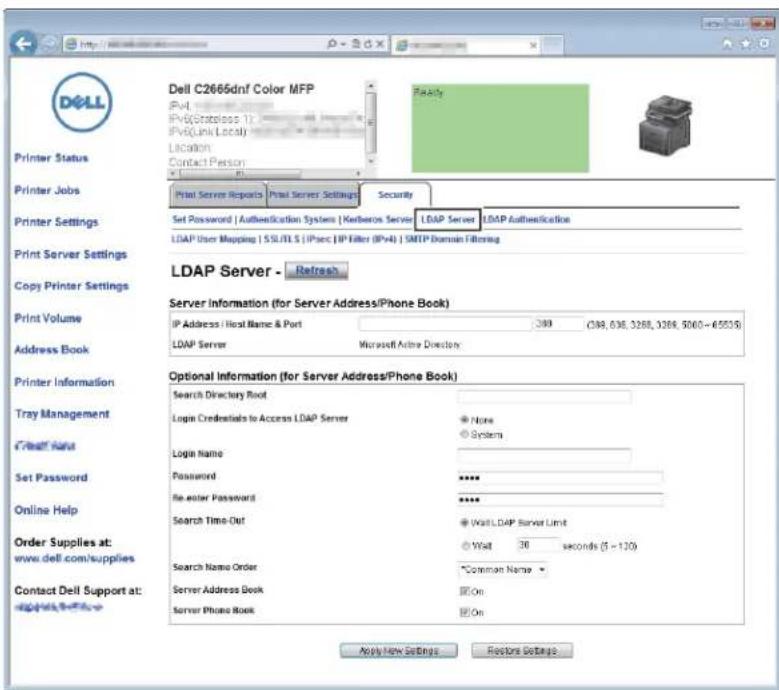Click the Dell logo
Screen dimensions: 779x690
click(82, 102)
